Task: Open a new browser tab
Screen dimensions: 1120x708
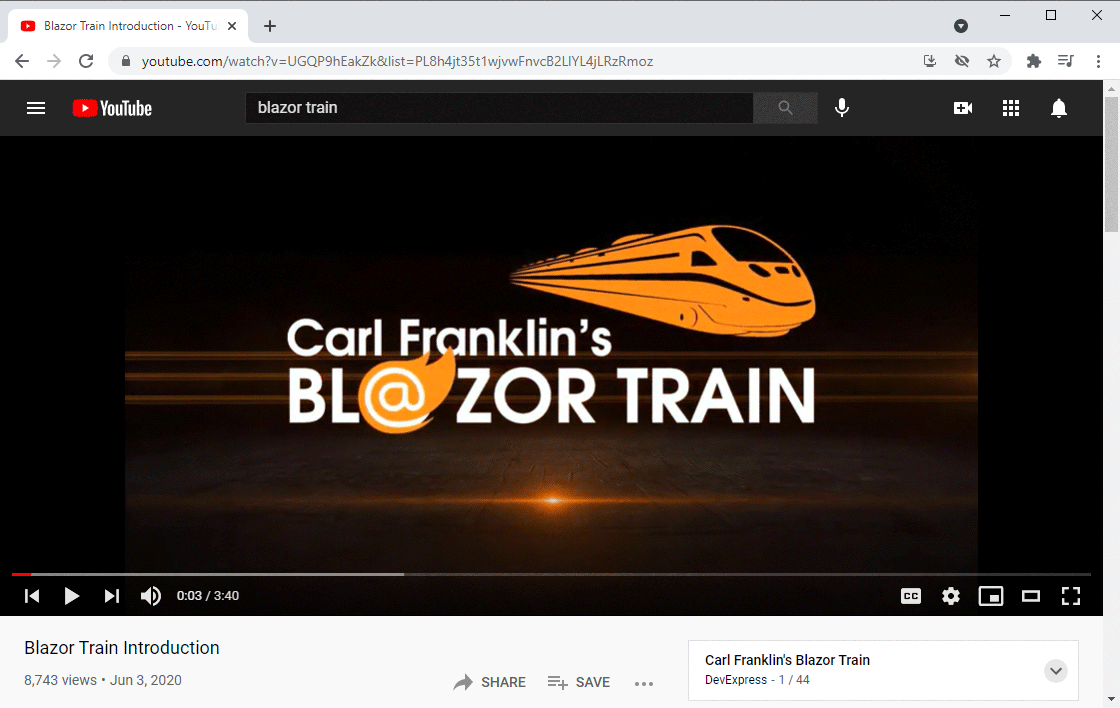Action: click(x=269, y=26)
